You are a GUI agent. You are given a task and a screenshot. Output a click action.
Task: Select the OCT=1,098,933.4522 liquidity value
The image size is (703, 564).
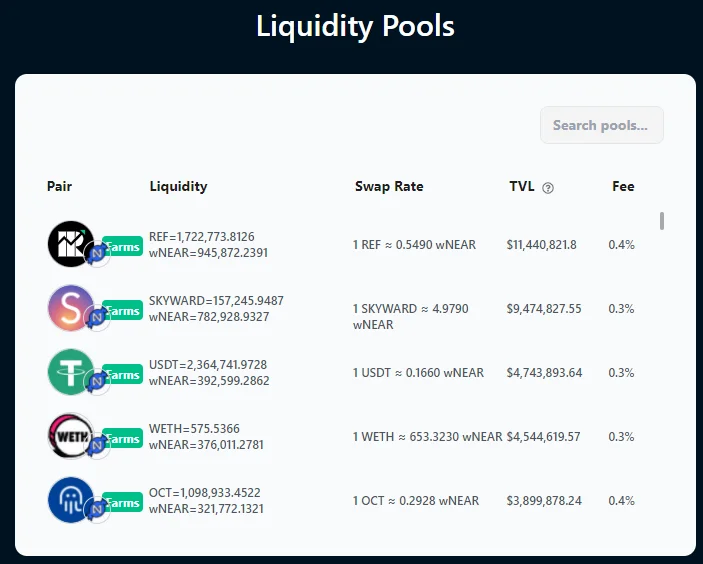click(204, 493)
